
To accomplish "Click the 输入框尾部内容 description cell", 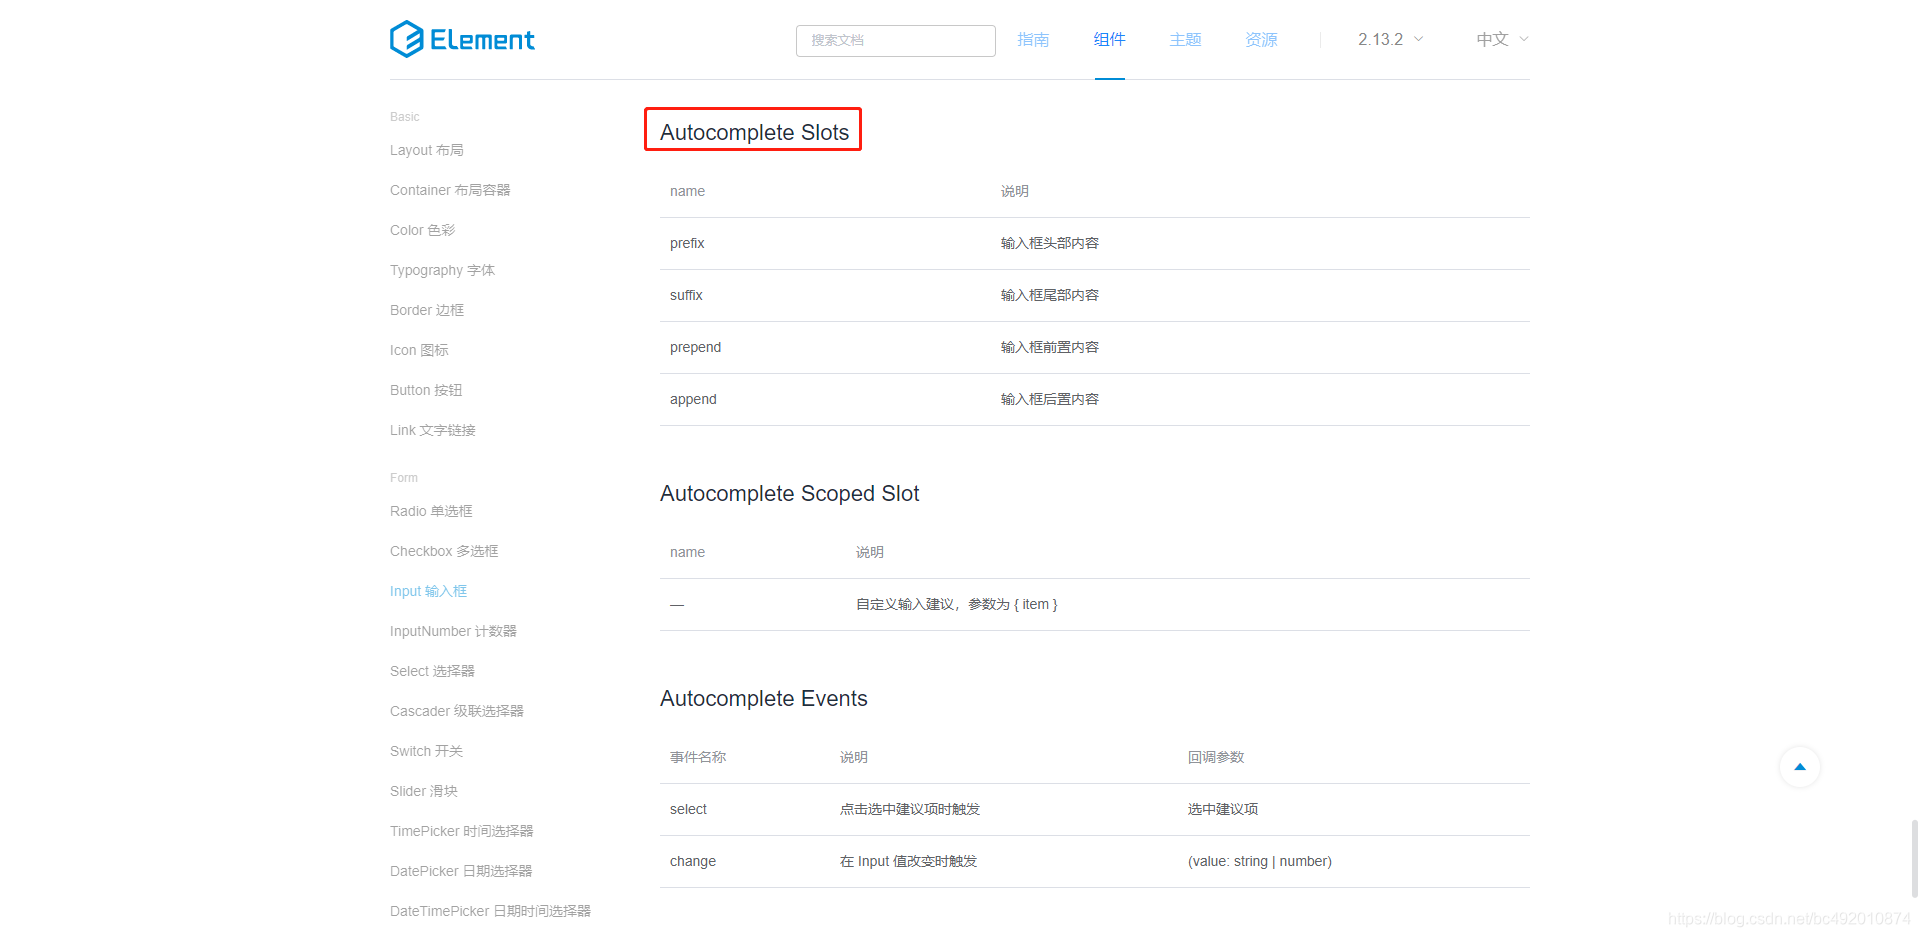I will [x=1050, y=295].
